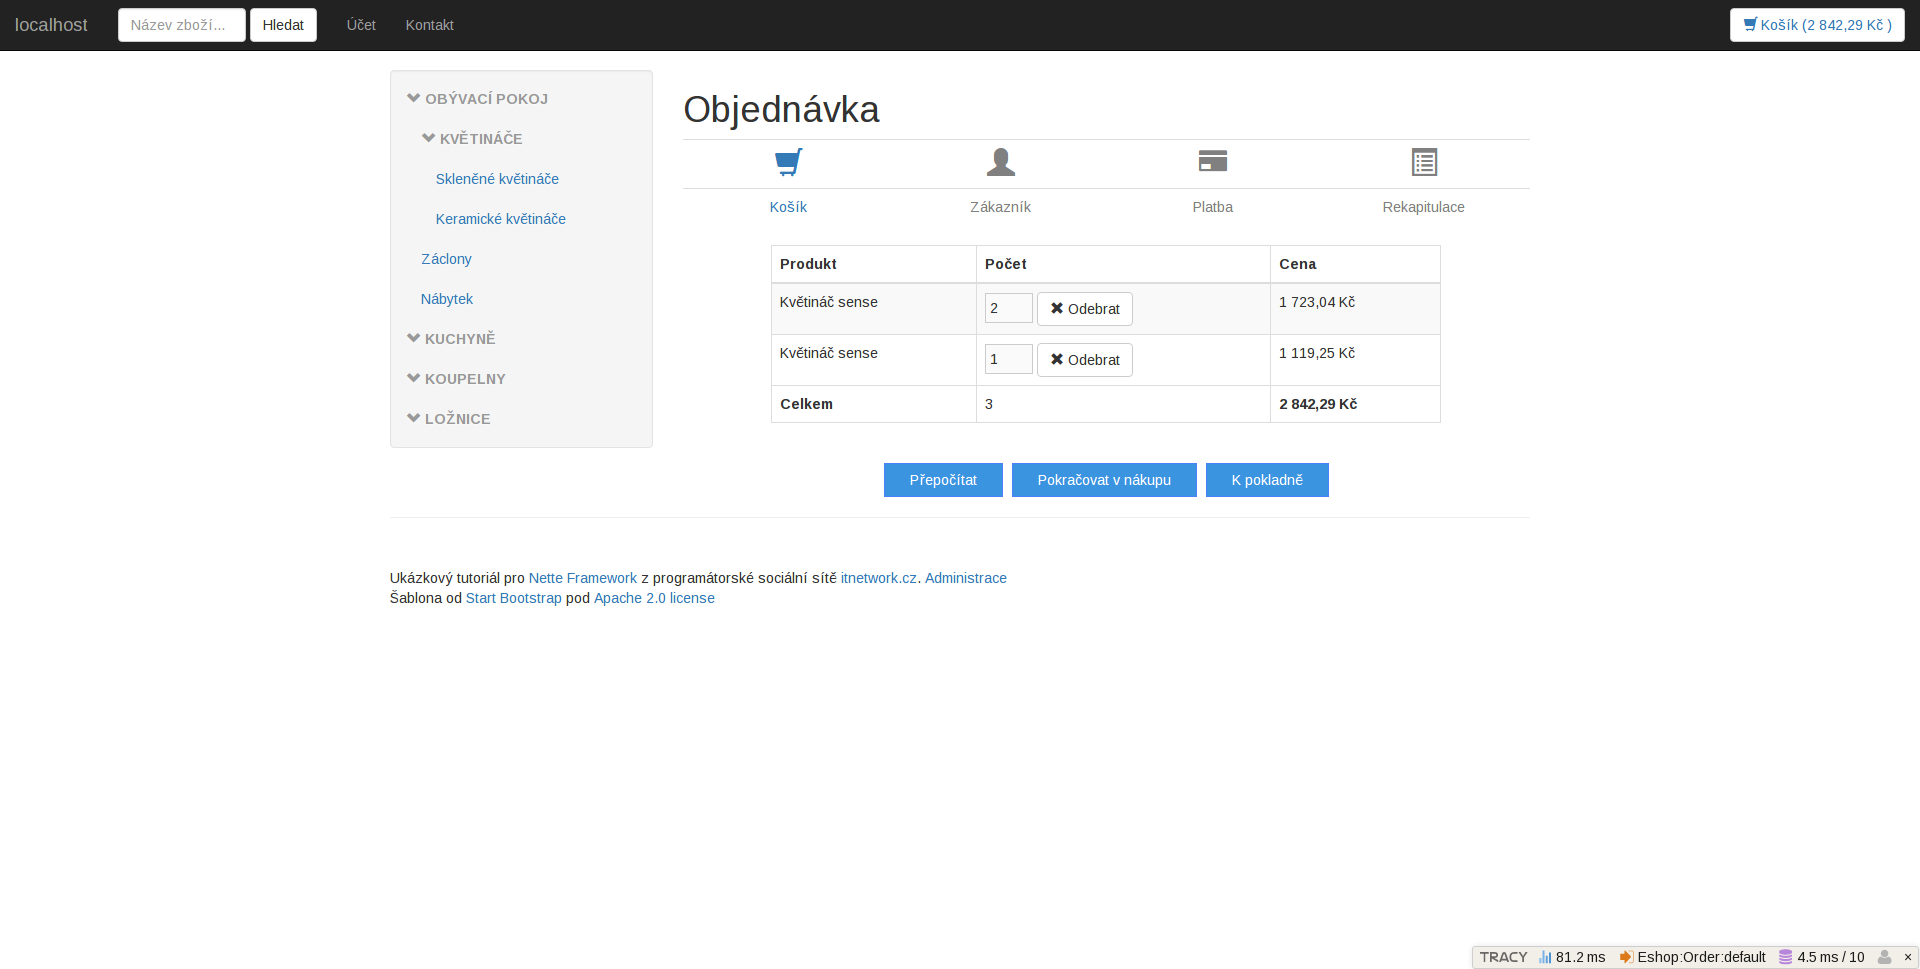Expand the Obývací pokoj category
The height and width of the screenshot is (969, 1920).
point(478,99)
